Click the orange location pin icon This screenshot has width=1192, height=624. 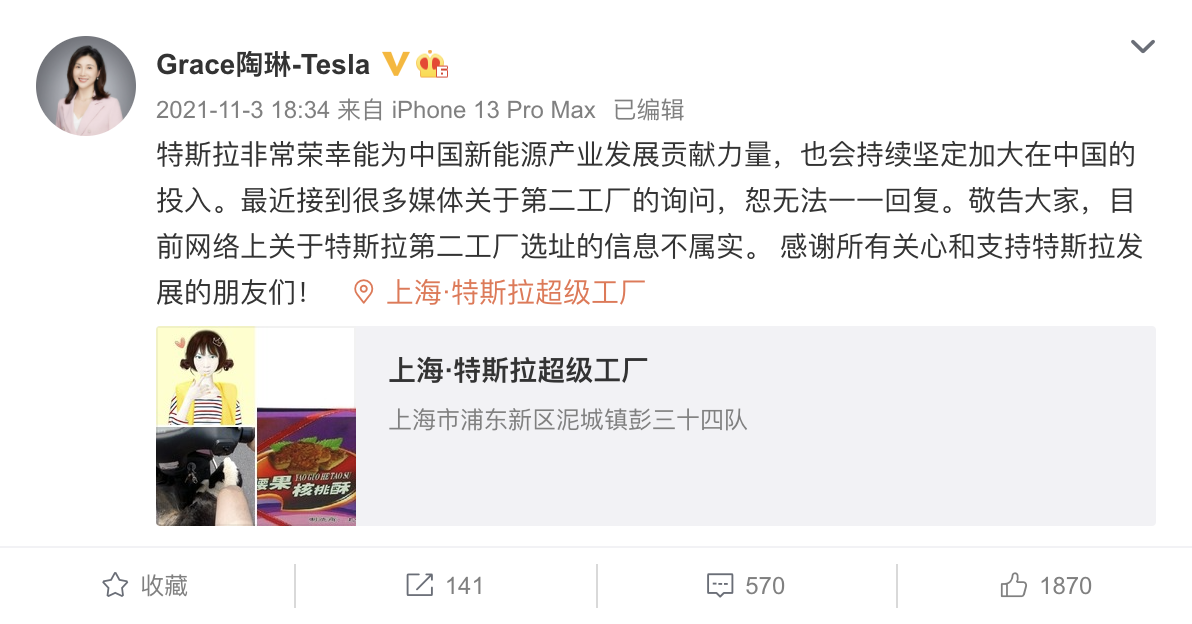tap(363, 293)
